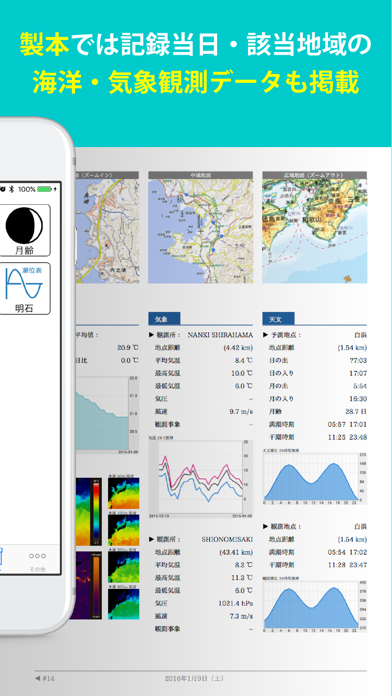392x696 pixels.
Task: Open the 天文潮位 24-hour tide chart
Action: 315,478
